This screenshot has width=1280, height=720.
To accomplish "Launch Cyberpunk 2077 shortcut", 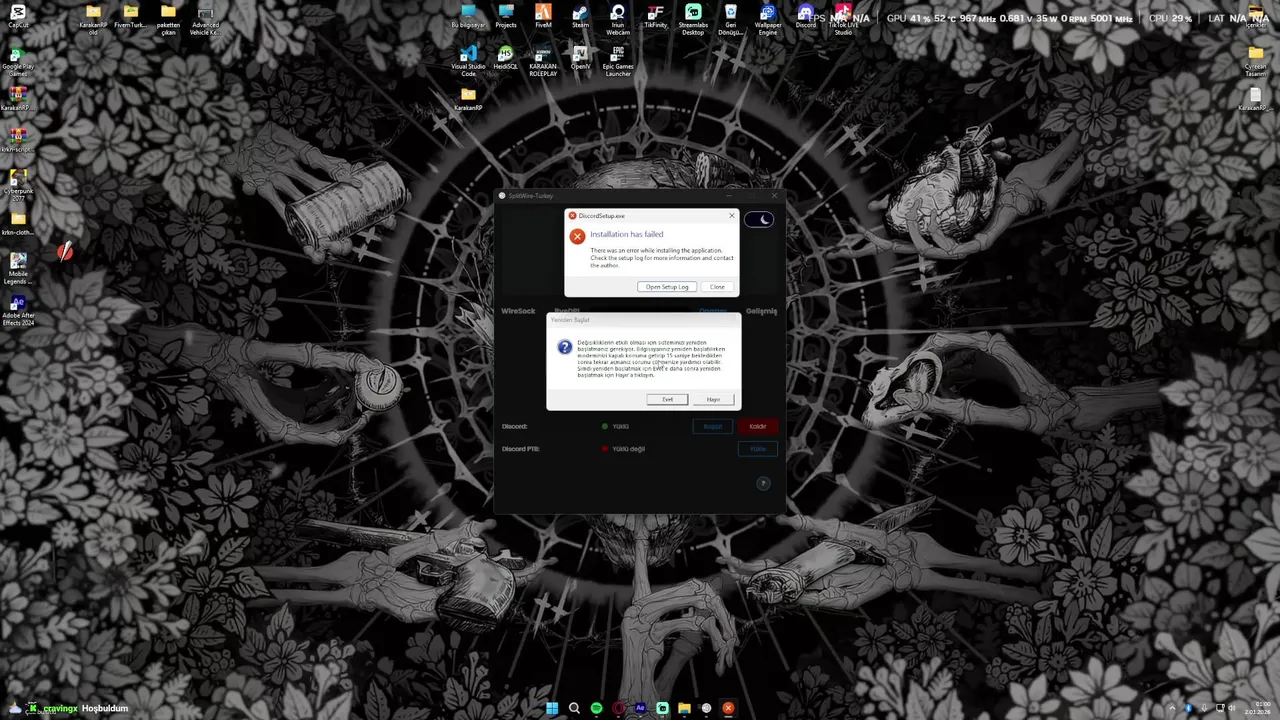I will 18,185.
